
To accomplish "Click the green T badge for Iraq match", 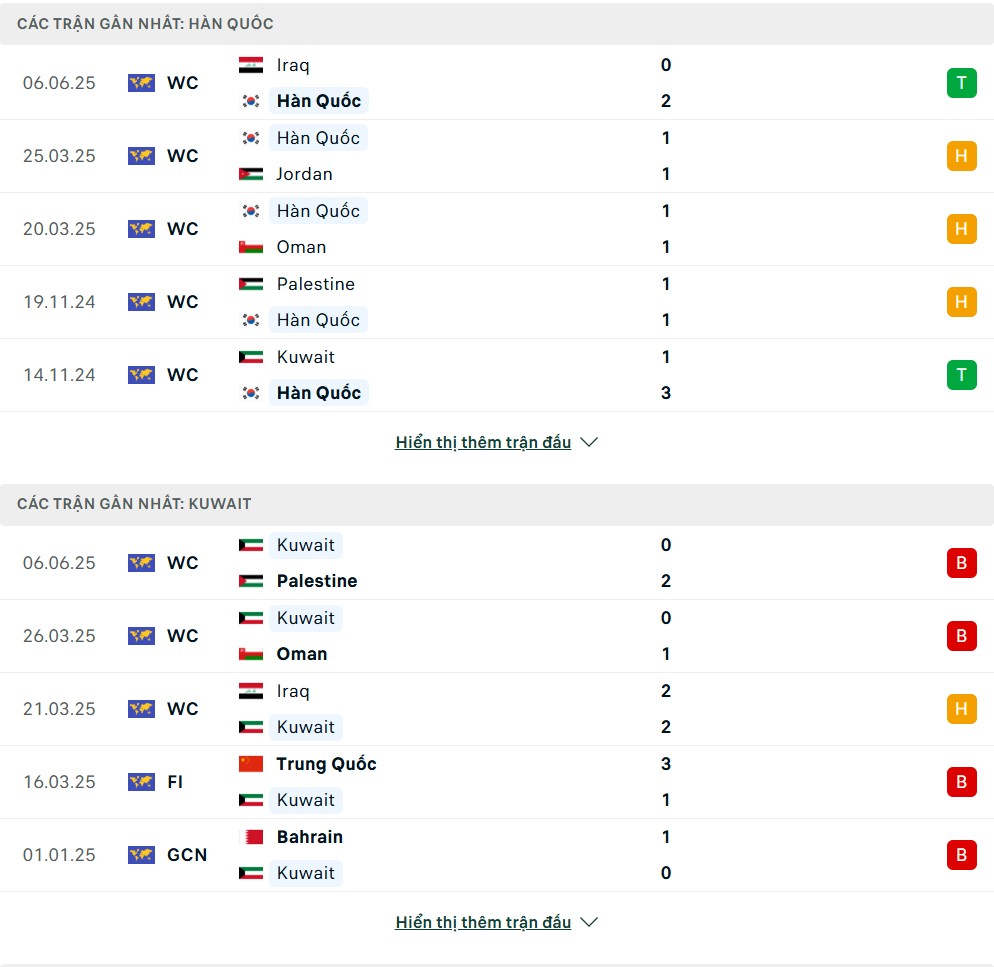I will (961, 83).
